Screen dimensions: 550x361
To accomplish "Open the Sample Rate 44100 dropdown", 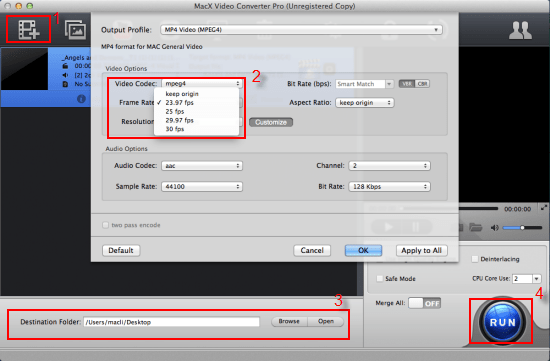I will [x=202, y=187].
